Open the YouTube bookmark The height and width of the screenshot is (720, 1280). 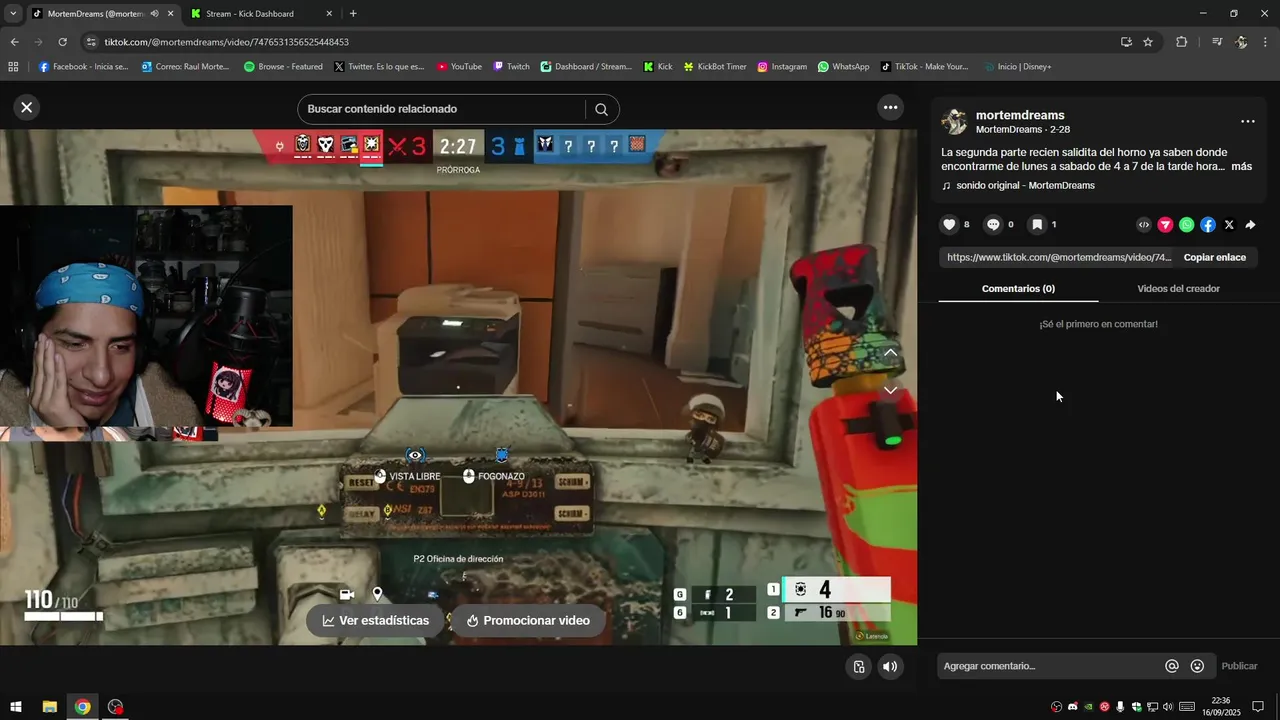click(x=459, y=67)
